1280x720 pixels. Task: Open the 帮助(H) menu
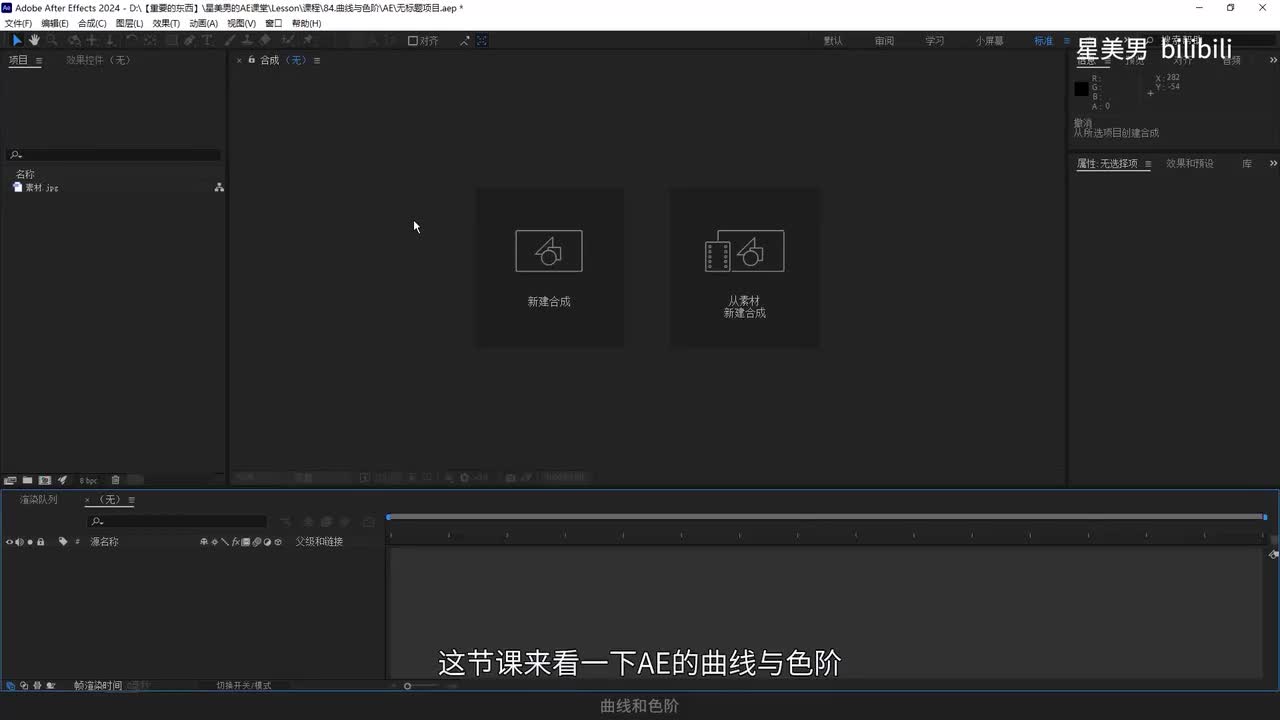306,23
